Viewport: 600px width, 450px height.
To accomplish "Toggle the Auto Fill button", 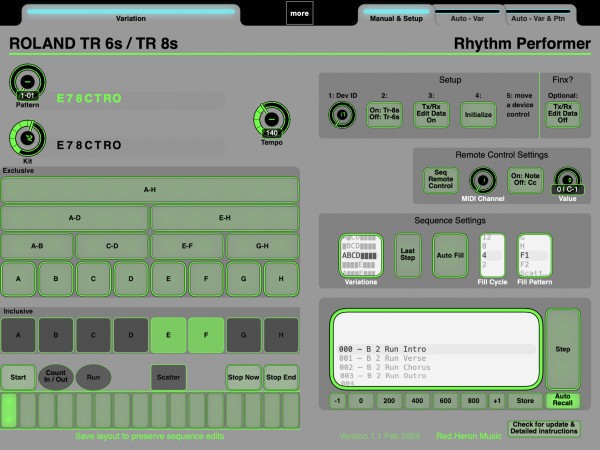I will point(450,255).
